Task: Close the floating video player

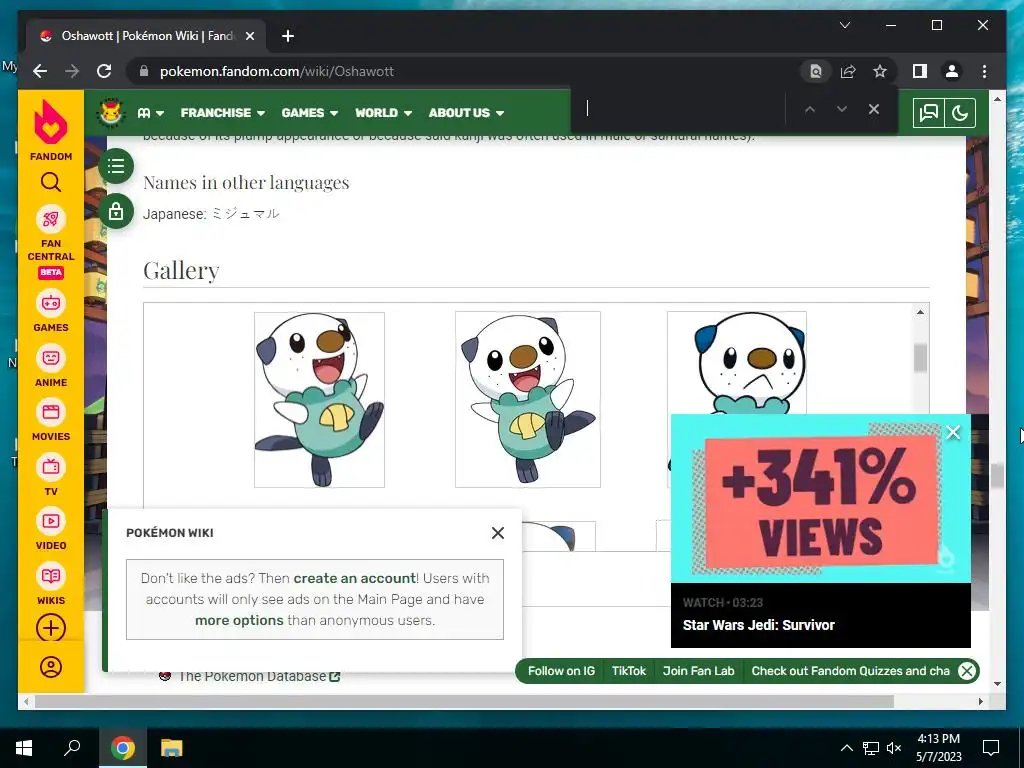Action: 953,432
